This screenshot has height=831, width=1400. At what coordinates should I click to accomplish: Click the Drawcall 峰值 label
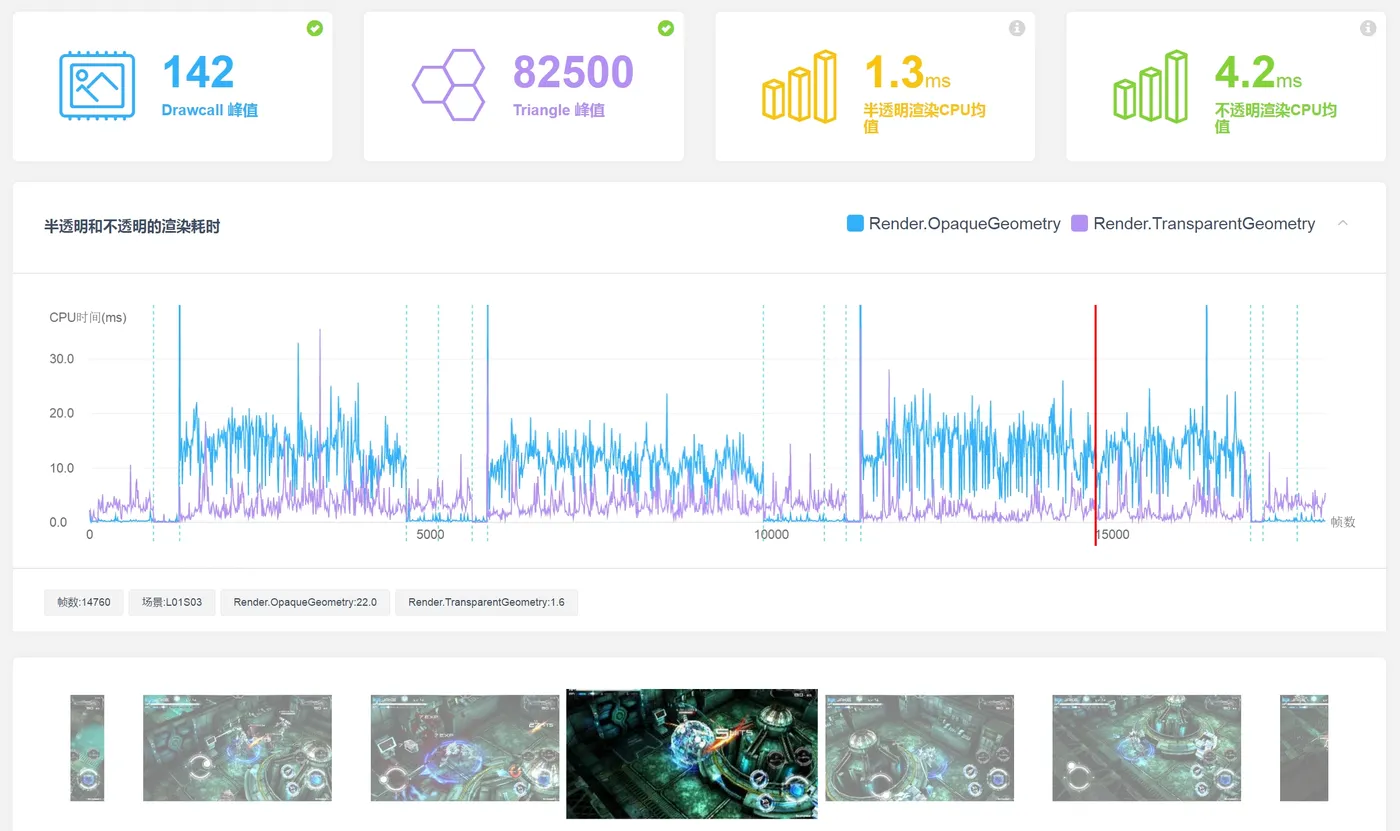click(210, 110)
